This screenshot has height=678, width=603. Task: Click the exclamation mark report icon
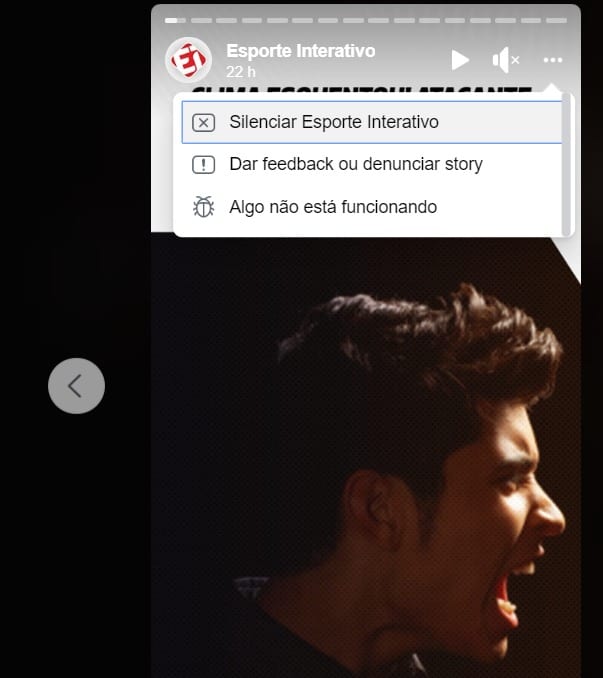tap(203, 165)
